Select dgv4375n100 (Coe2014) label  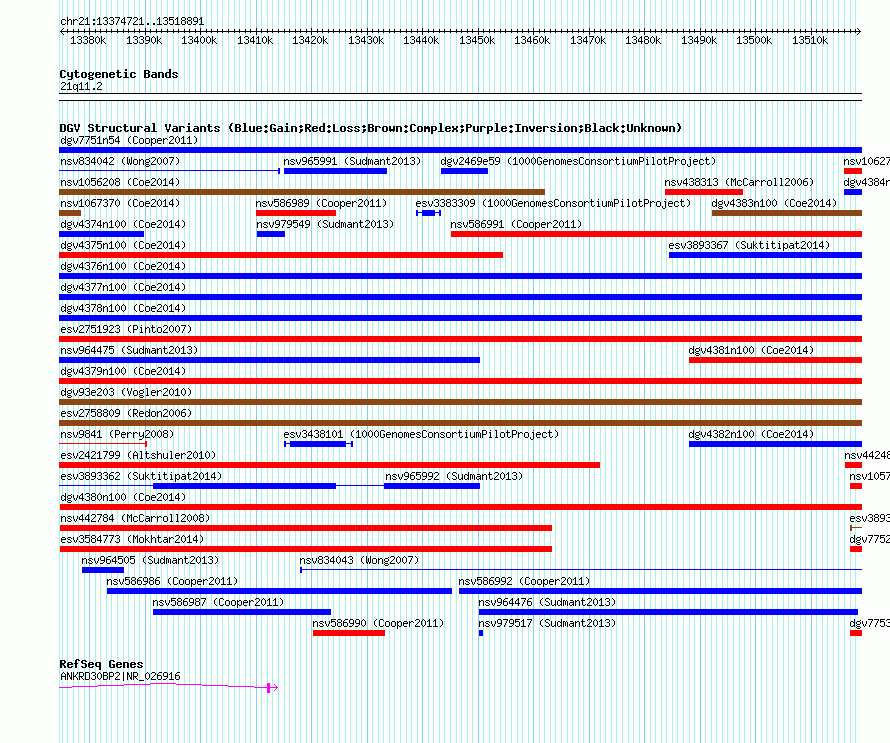pos(123,245)
